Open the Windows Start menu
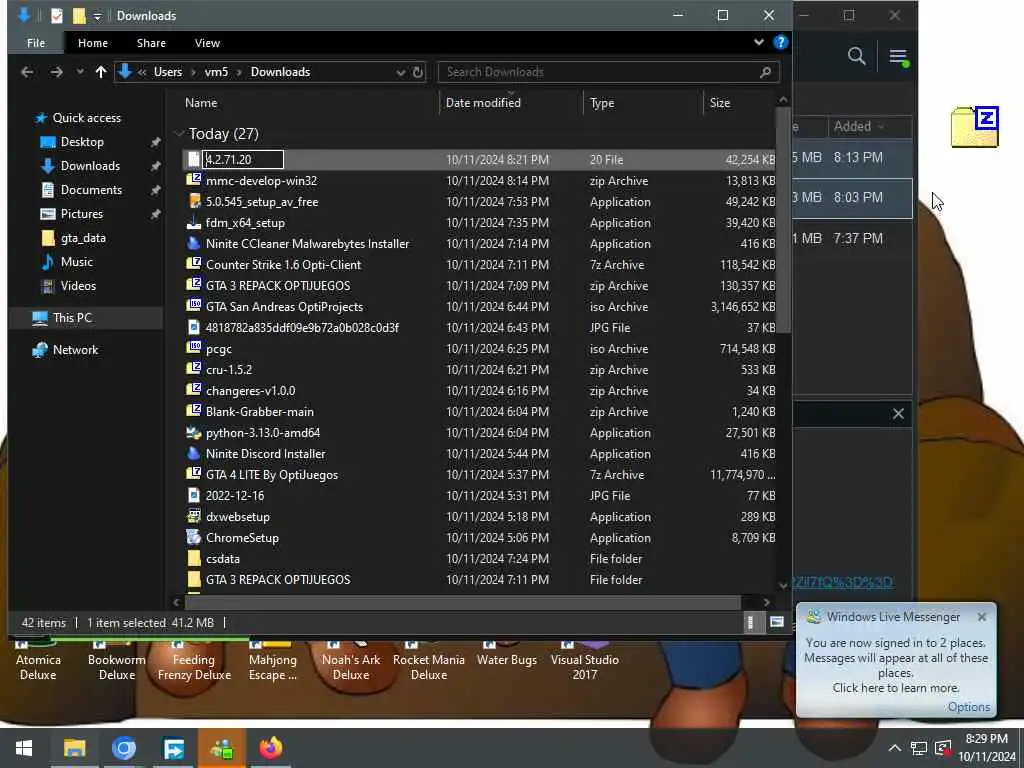Image resolution: width=1024 pixels, height=768 pixels. [x=24, y=748]
